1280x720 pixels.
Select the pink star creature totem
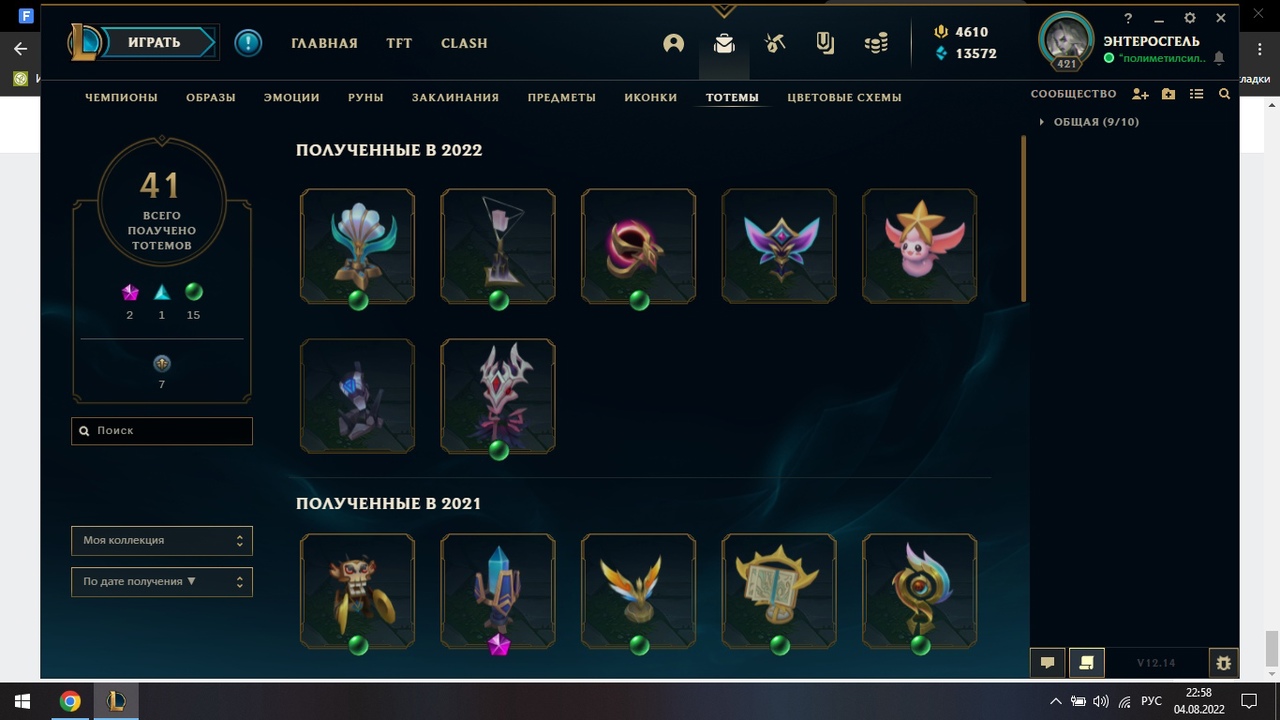coord(920,245)
